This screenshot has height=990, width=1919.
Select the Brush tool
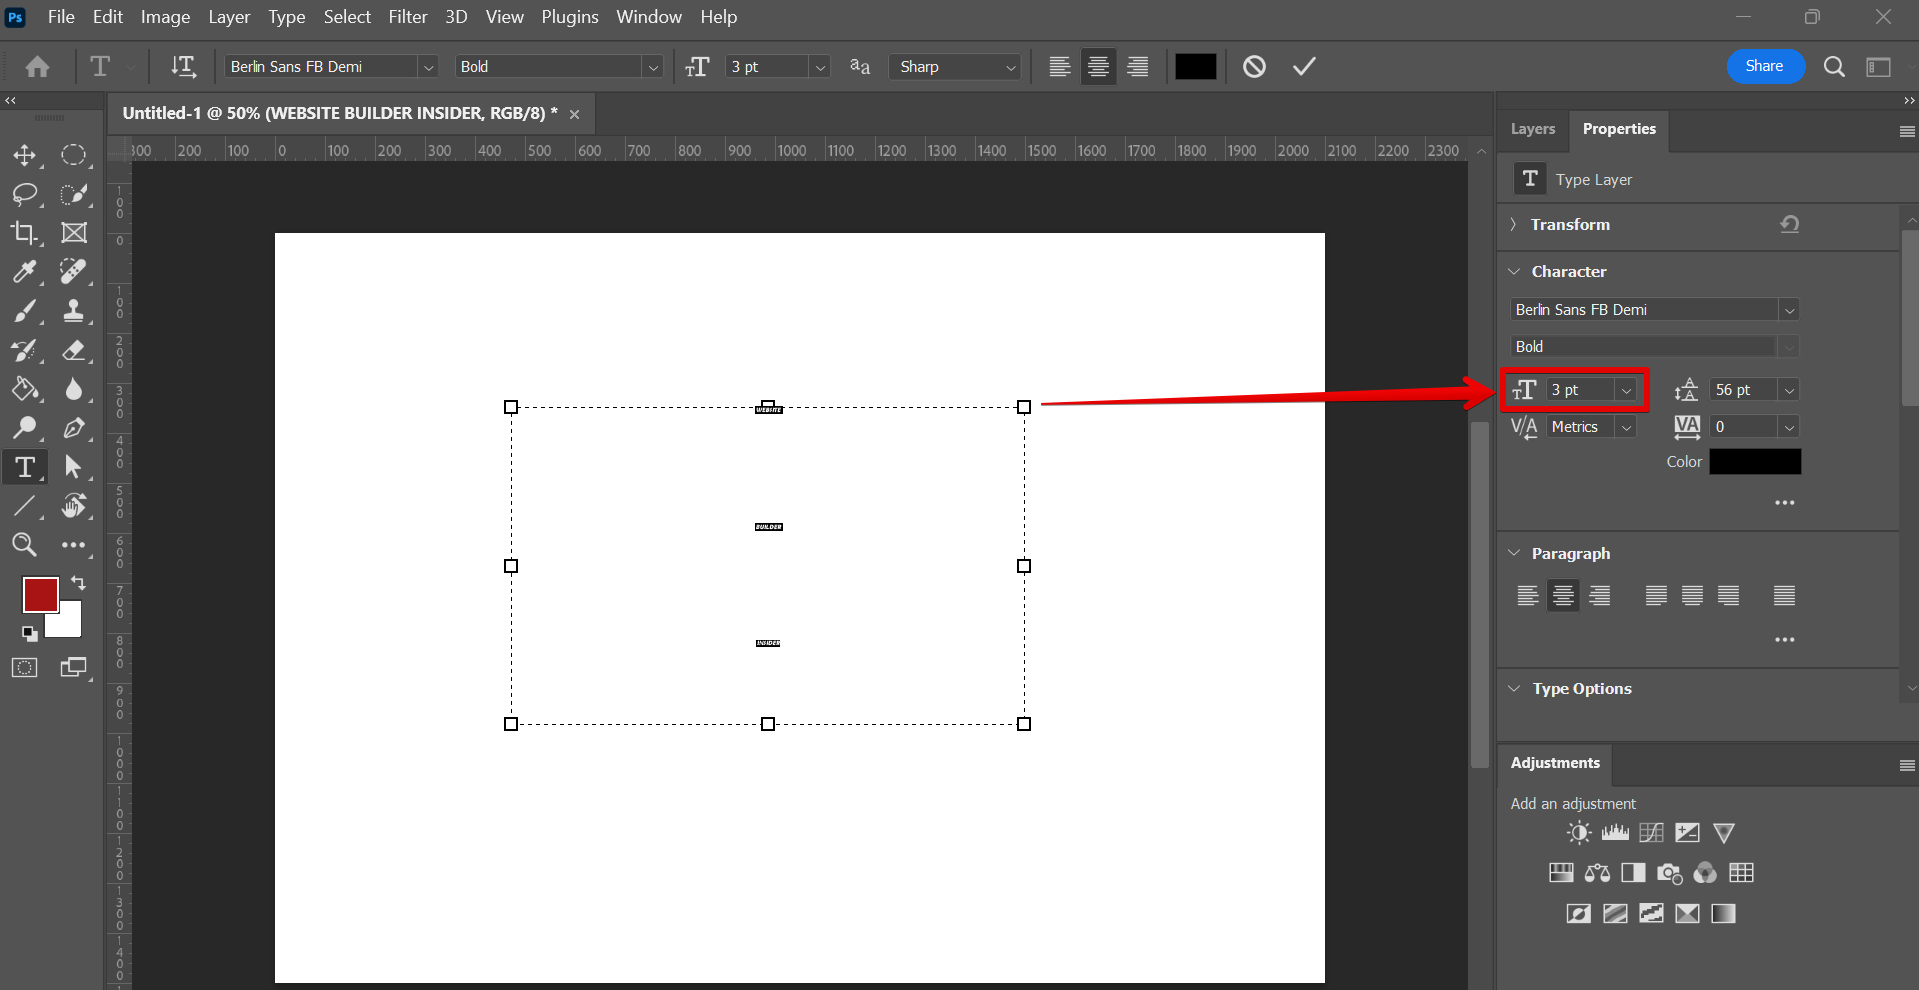[24, 311]
